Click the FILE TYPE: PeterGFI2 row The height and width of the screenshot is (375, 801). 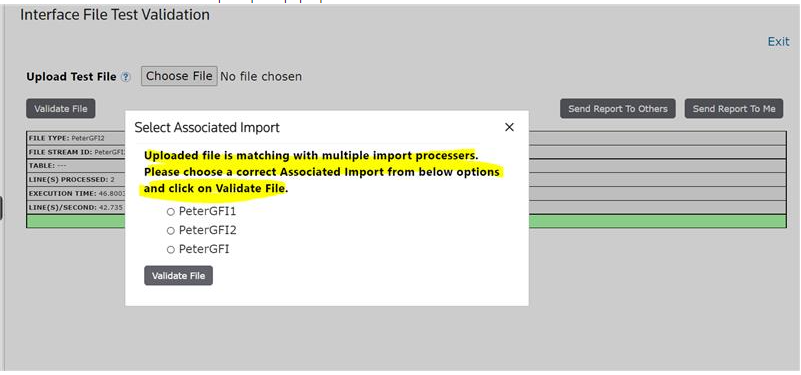click(406, 138)
